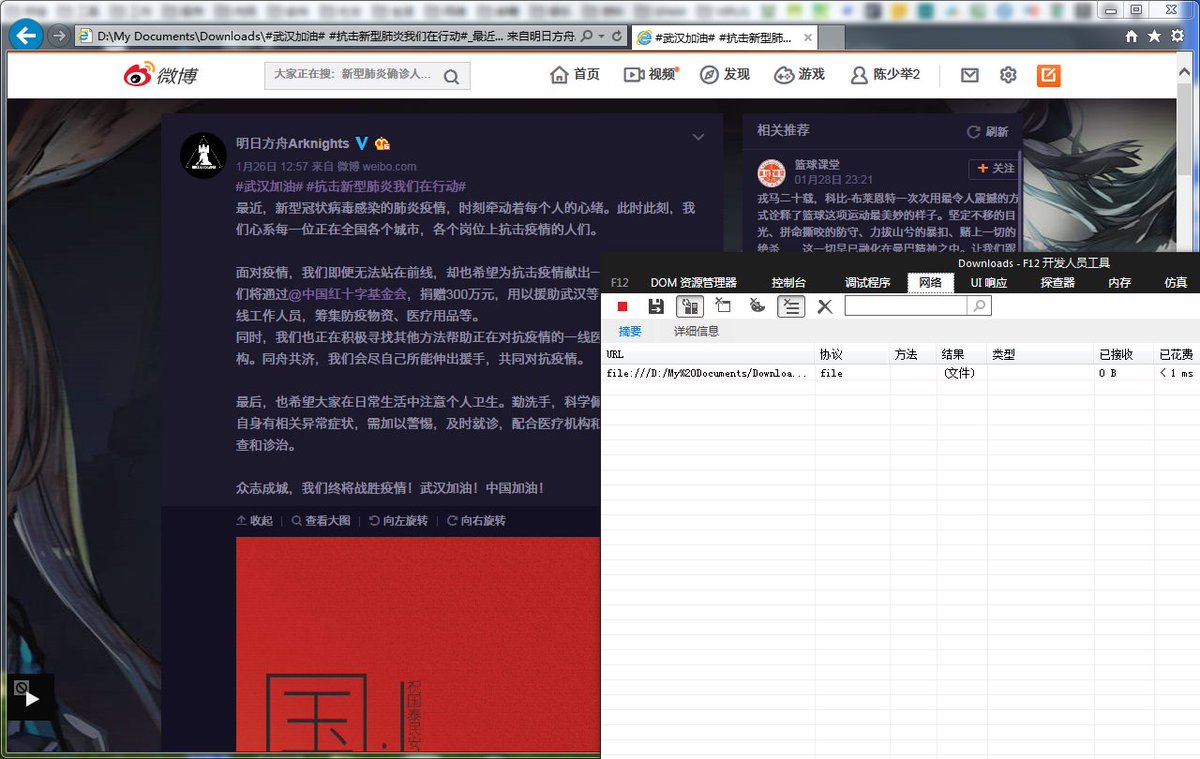This screenshot has width=1200, height=759.
Task: Open 游戏 in Weibo navigation
Action: (799, 75)
